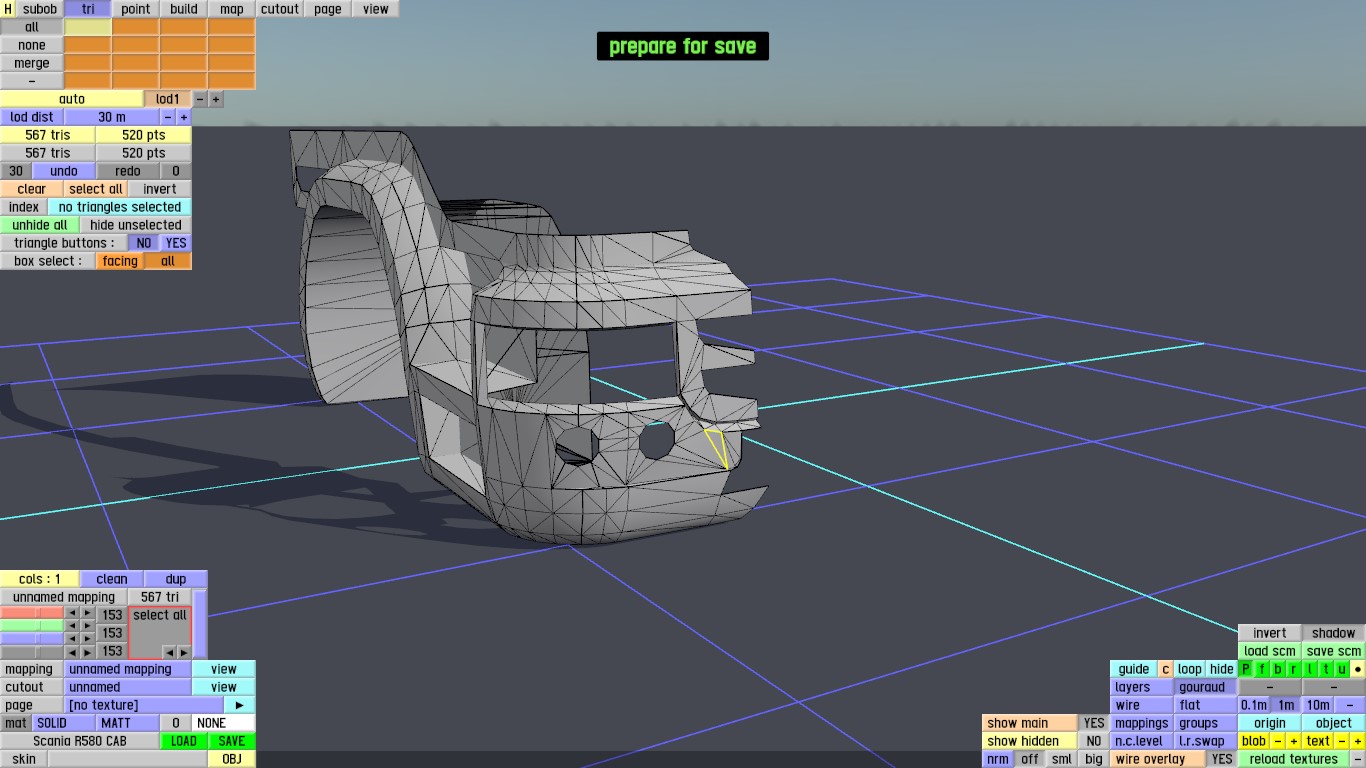Click the b view button
This screenshot has height=768, width=1366.
point(1278,669)
